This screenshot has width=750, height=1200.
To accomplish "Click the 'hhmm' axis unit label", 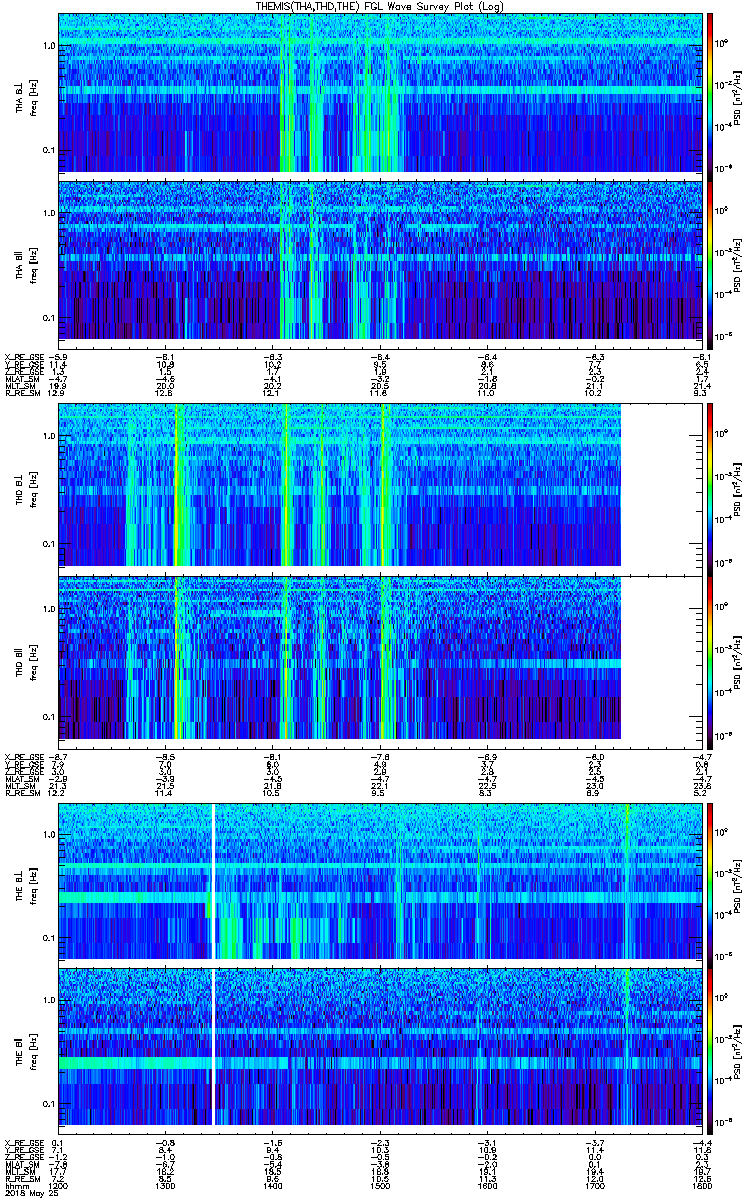I will click(15, 1184).
